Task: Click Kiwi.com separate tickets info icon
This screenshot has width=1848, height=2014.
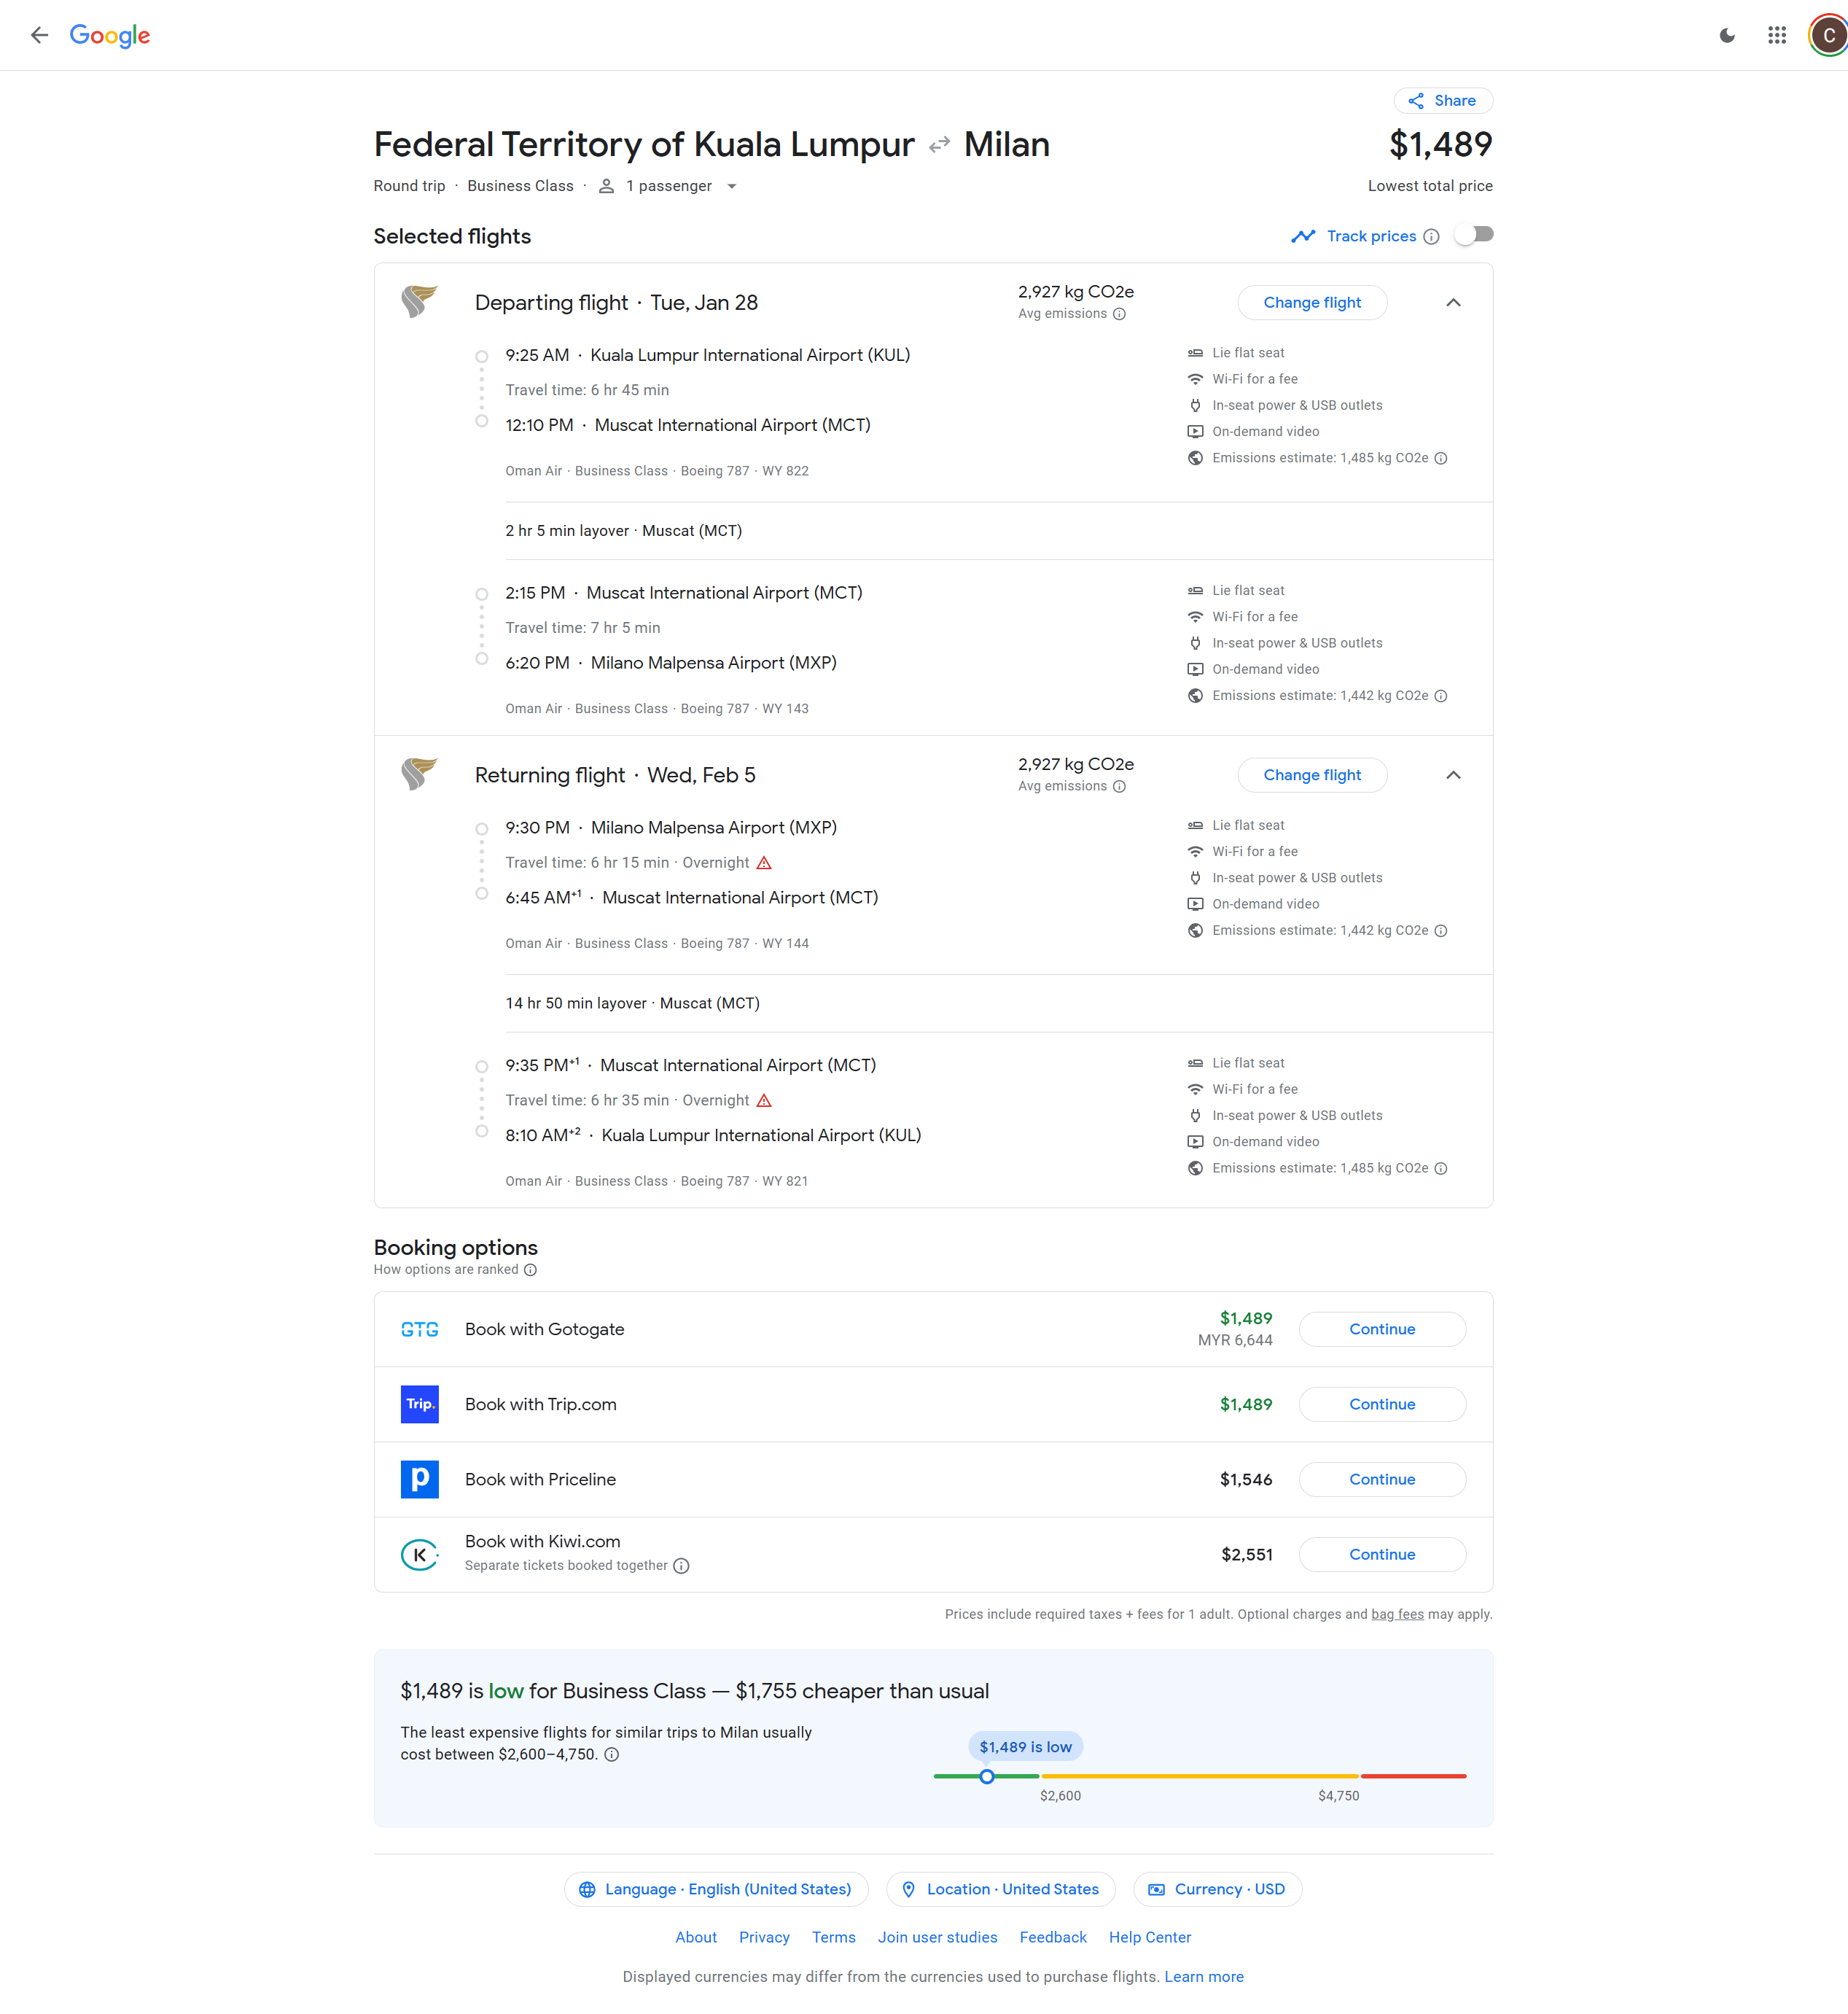Action: click(x=681, y=1566)
